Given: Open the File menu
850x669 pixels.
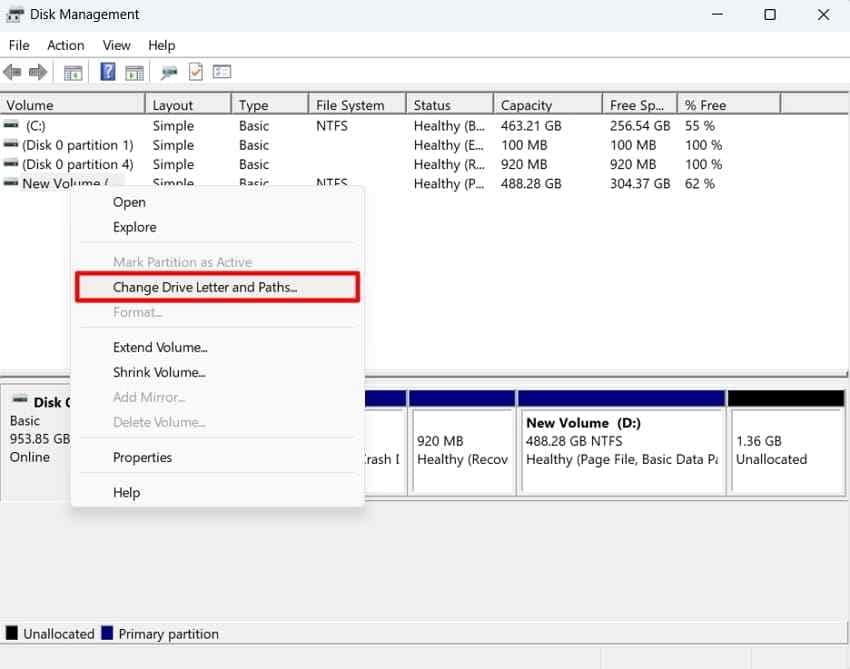Looking at the screenshot, I should 19,46.
